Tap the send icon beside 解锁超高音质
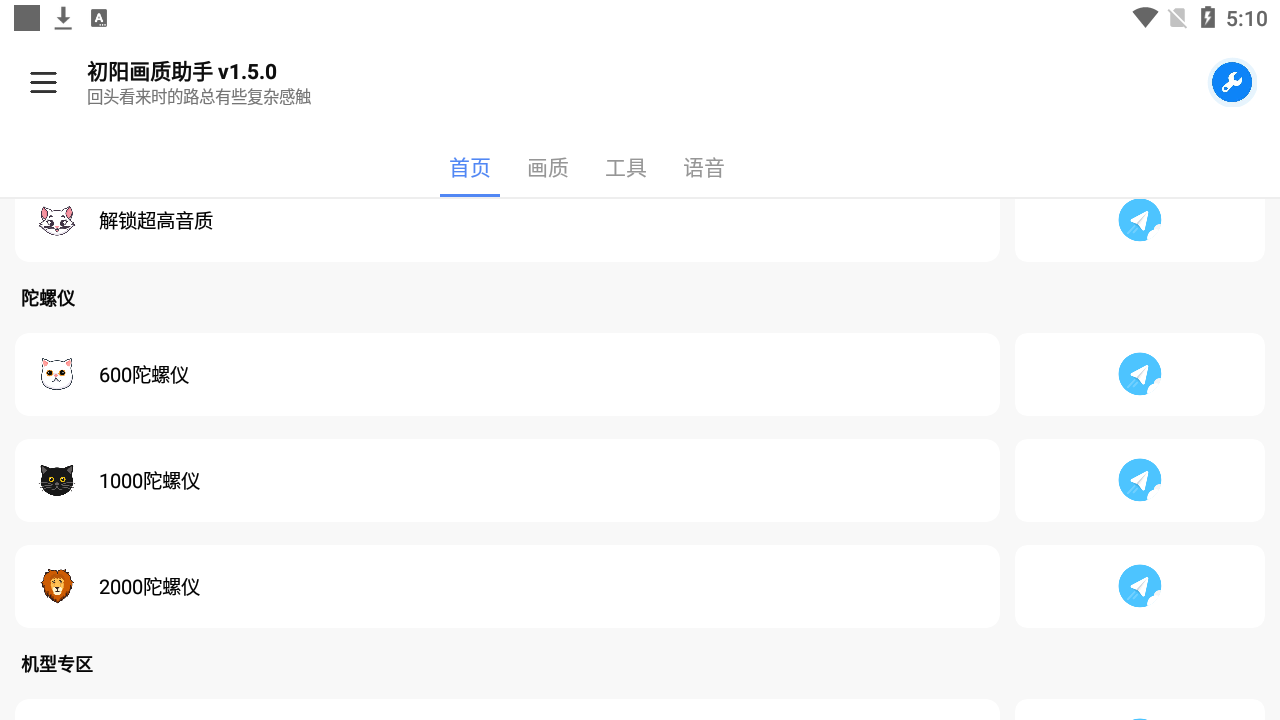This screenshot has height=720, width=1280. 1140,220
